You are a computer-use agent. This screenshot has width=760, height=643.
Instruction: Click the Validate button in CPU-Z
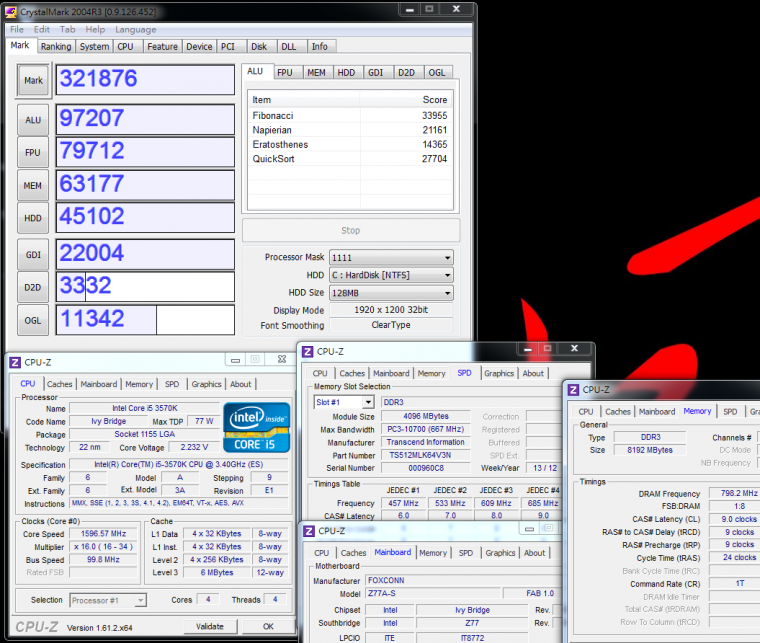(209, 626)
